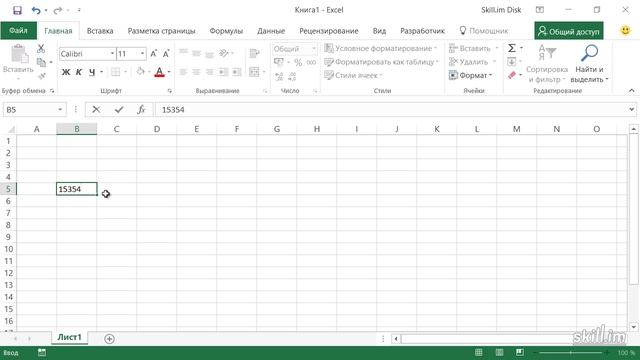
Task: Apply red font color with the A icon
Action: (x=160, y=72)
